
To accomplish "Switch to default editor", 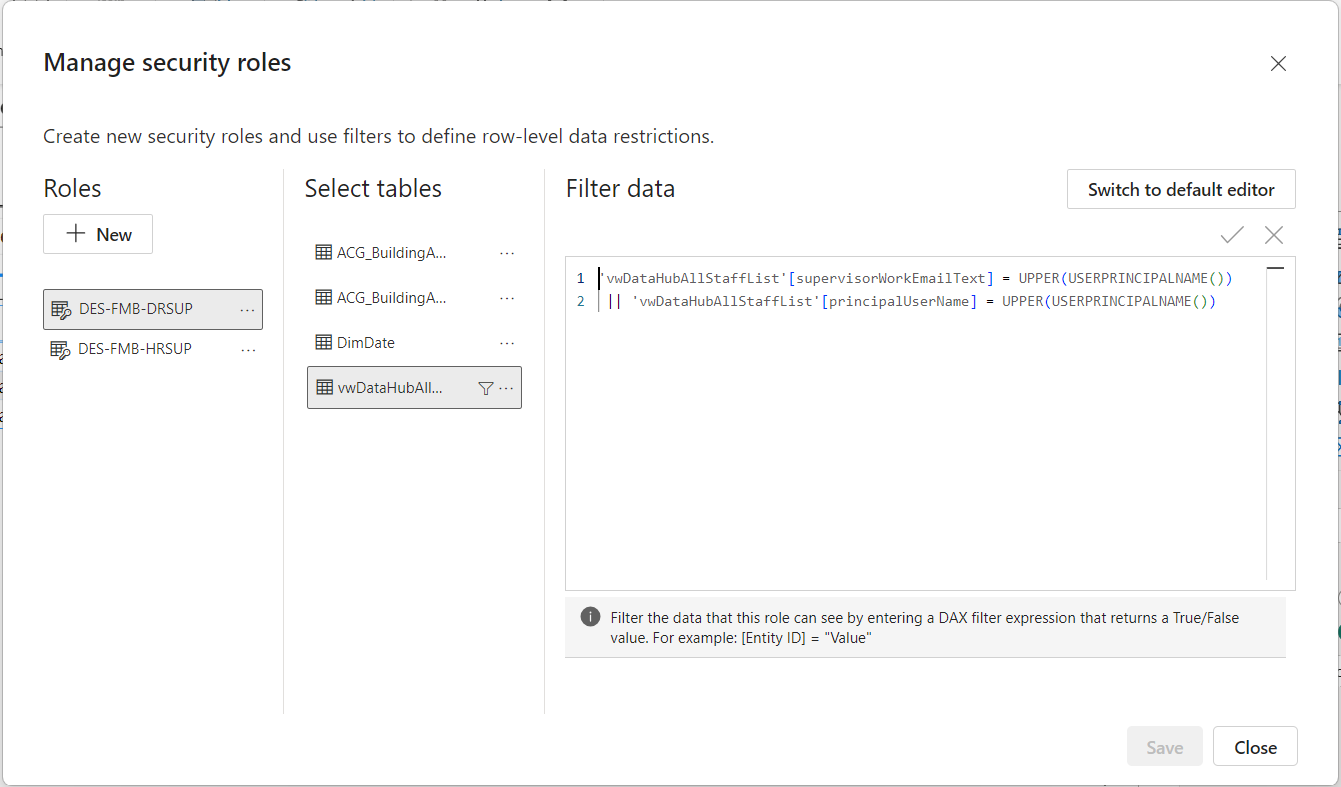I will click(x=1181, y=189).
